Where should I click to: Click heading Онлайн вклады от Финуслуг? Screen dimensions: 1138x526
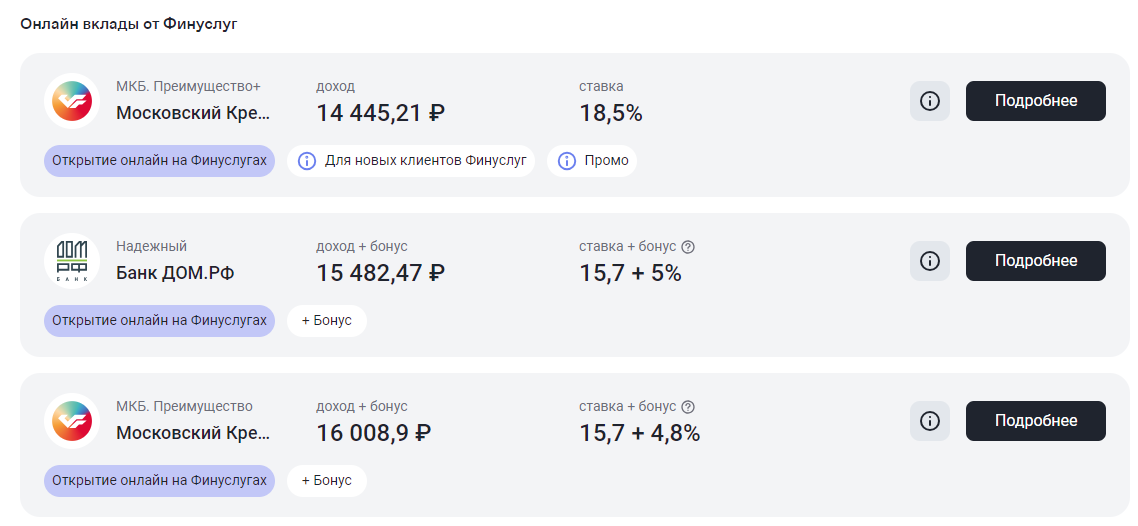click(x=129, y=24)
